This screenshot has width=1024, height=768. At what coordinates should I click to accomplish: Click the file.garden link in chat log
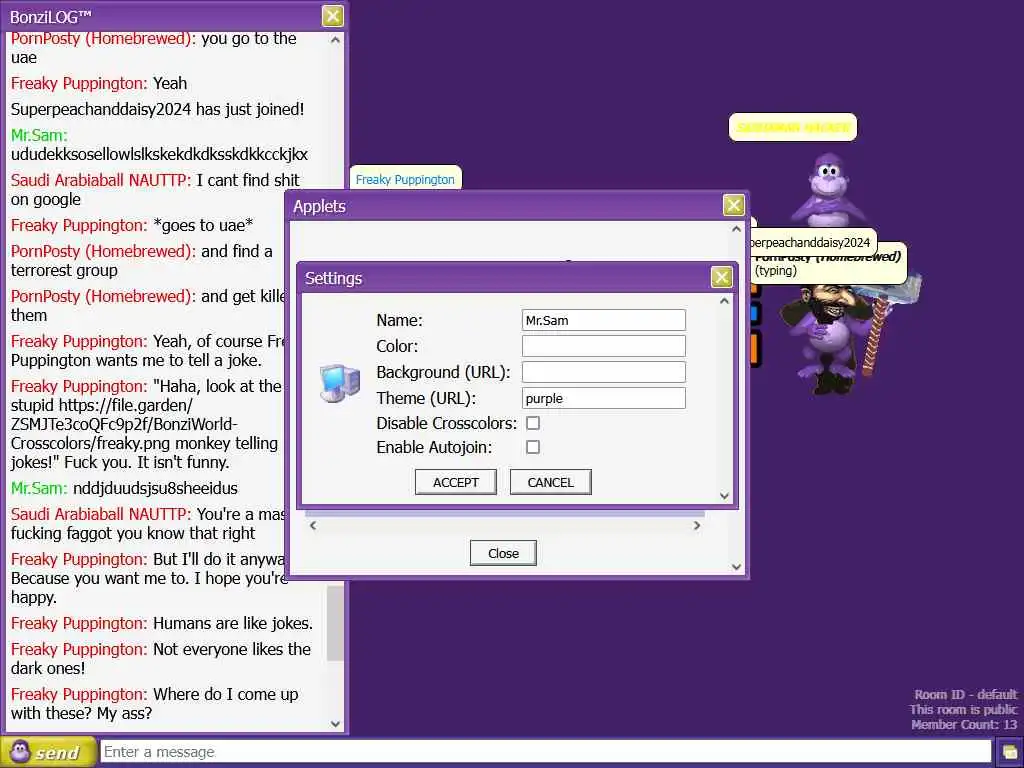tap(124, 424)
